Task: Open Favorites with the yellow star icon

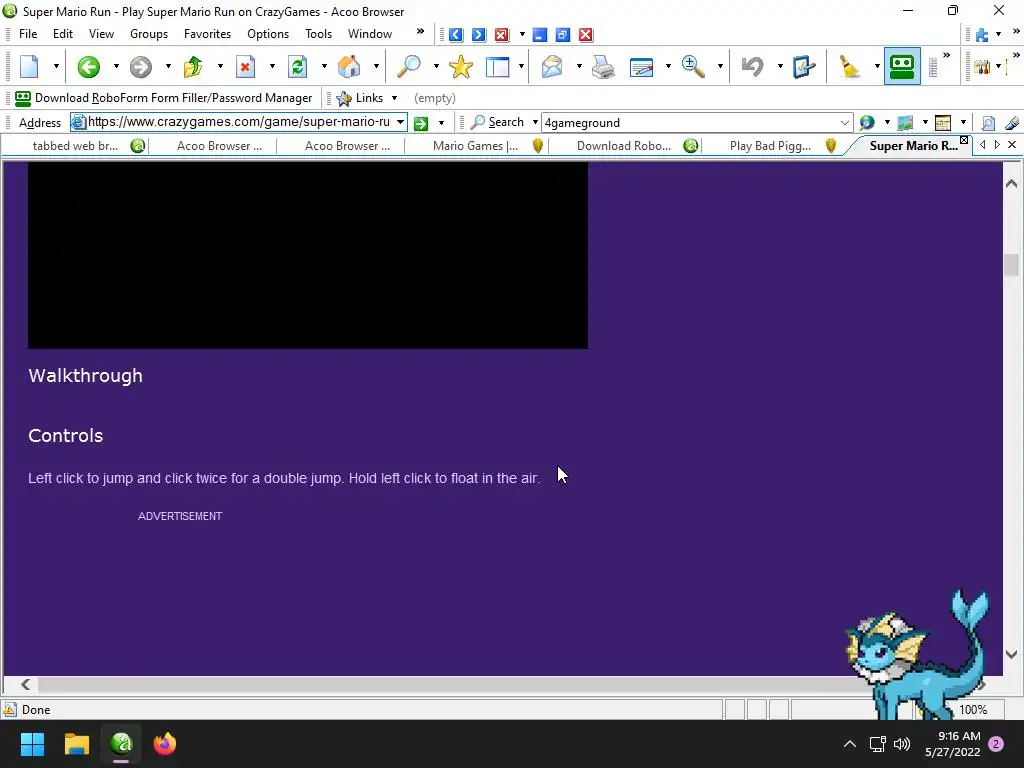Action: 461,67
